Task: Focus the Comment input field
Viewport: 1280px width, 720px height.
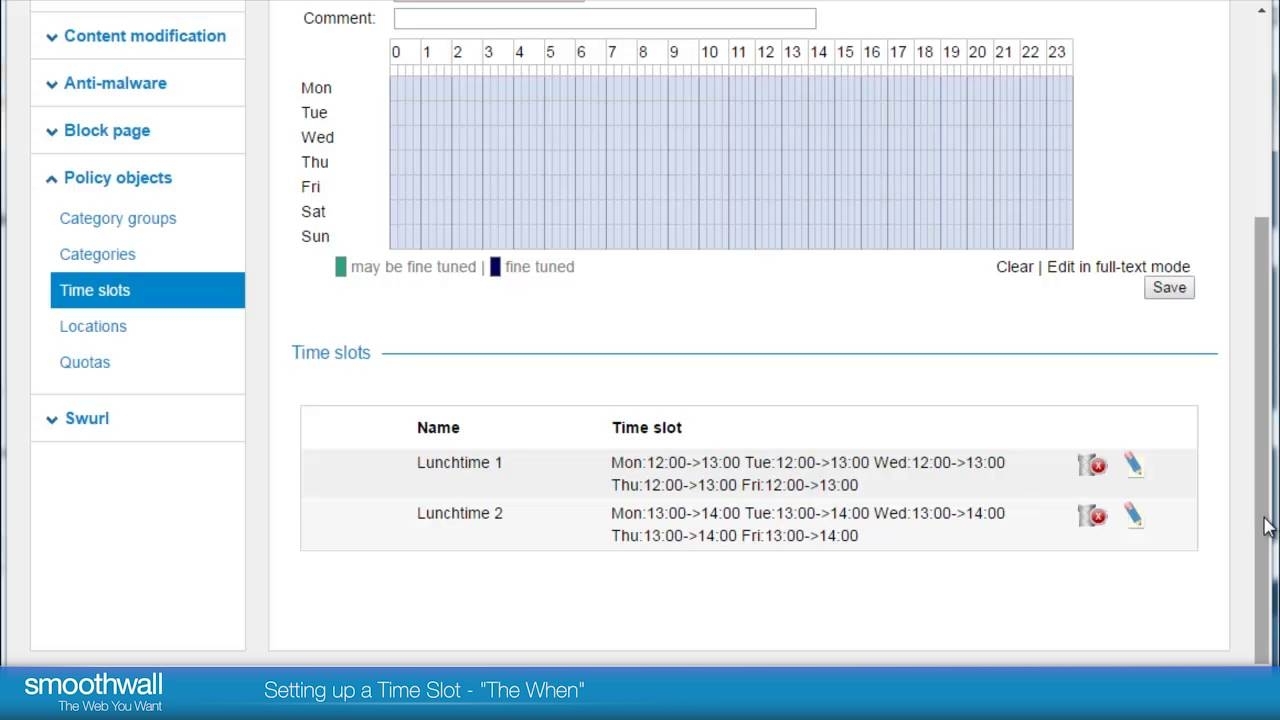Action: coord(605,18)
